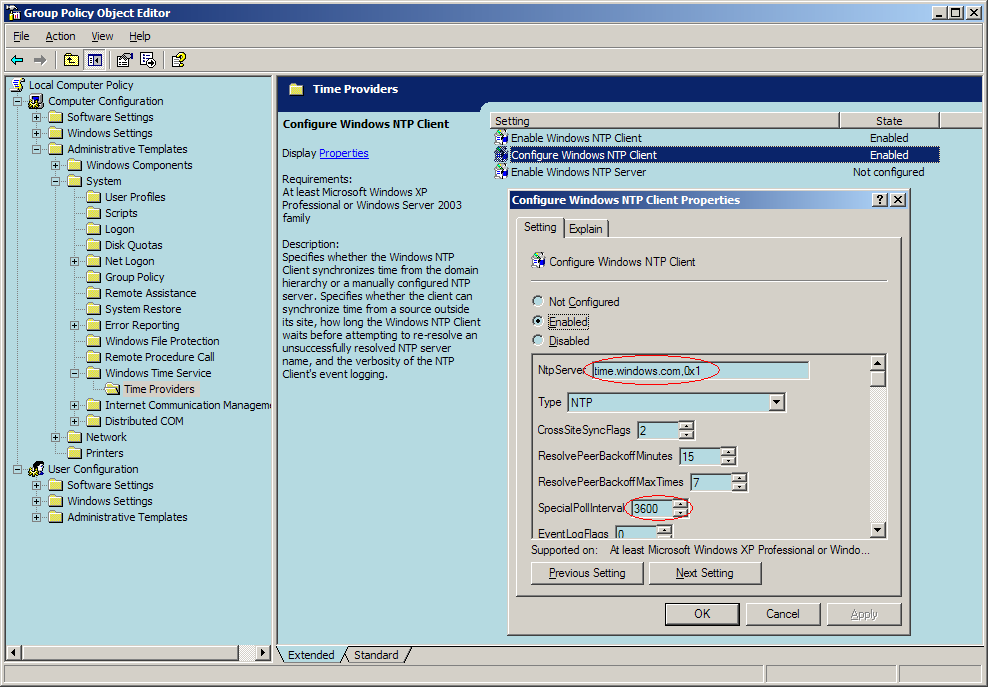
Task: Select the Not Configured radio button
Action: pyautogui.click(x=538, y=301)
